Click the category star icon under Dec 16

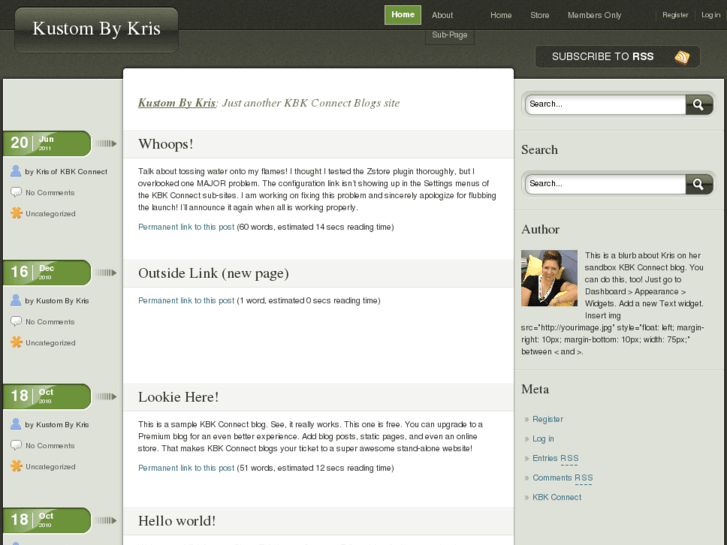click(x=16, y=342)
